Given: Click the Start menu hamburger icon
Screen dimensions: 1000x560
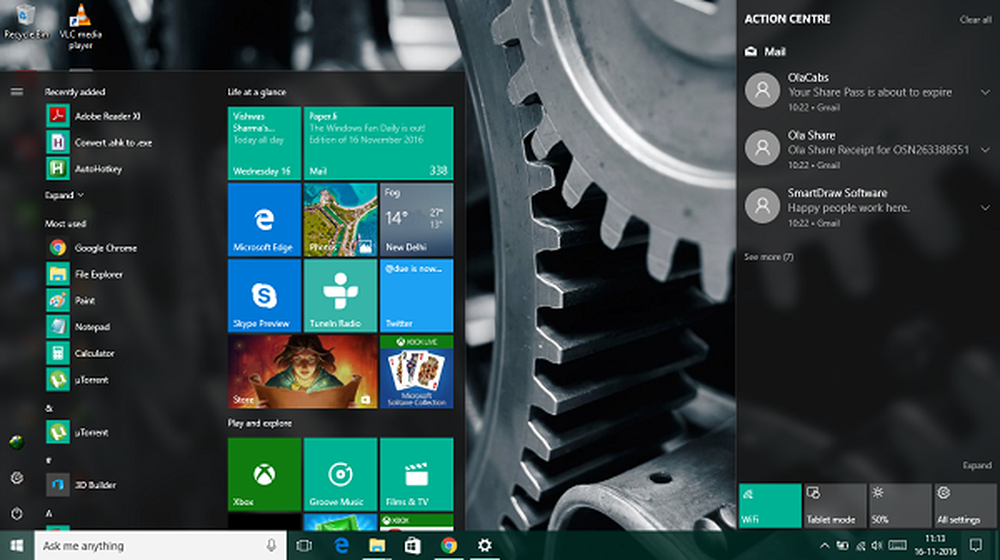Looking at the screenshot, I should 17,92.
